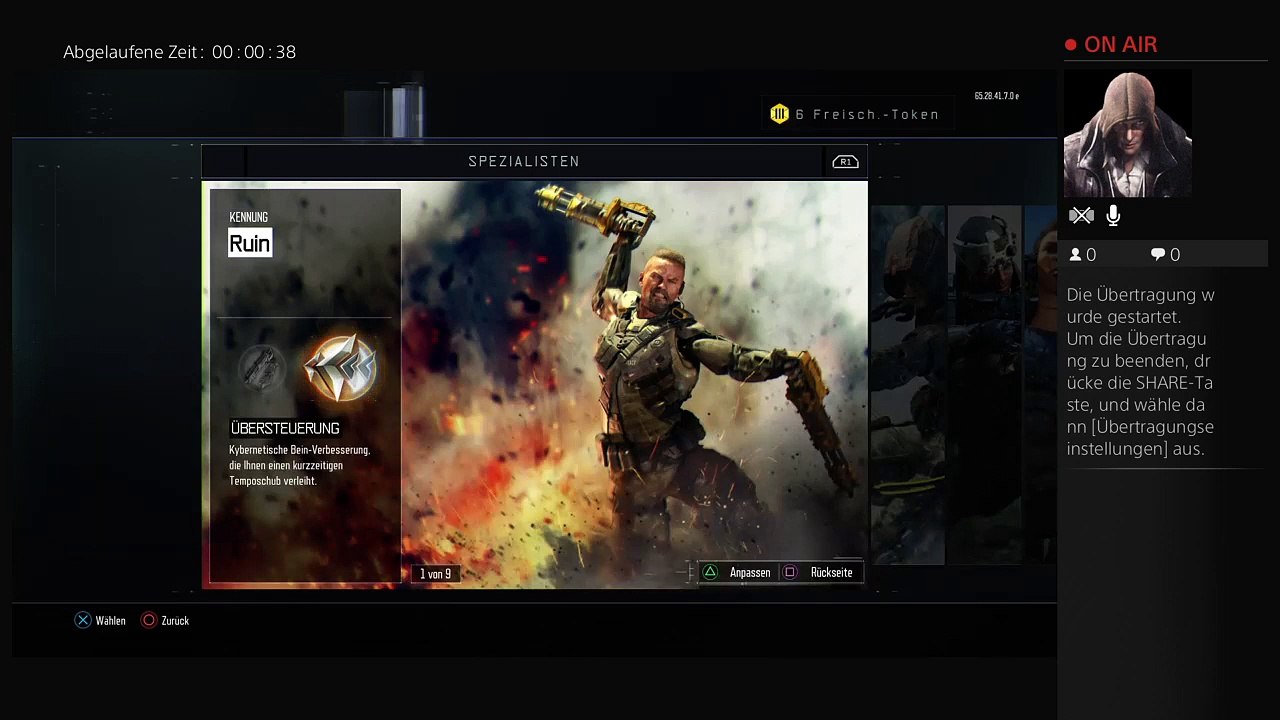This screenshot has height=720, width=1280.
Task: Click the microphone icon in the broadcast panel
Action: [x=1113, y=215]
